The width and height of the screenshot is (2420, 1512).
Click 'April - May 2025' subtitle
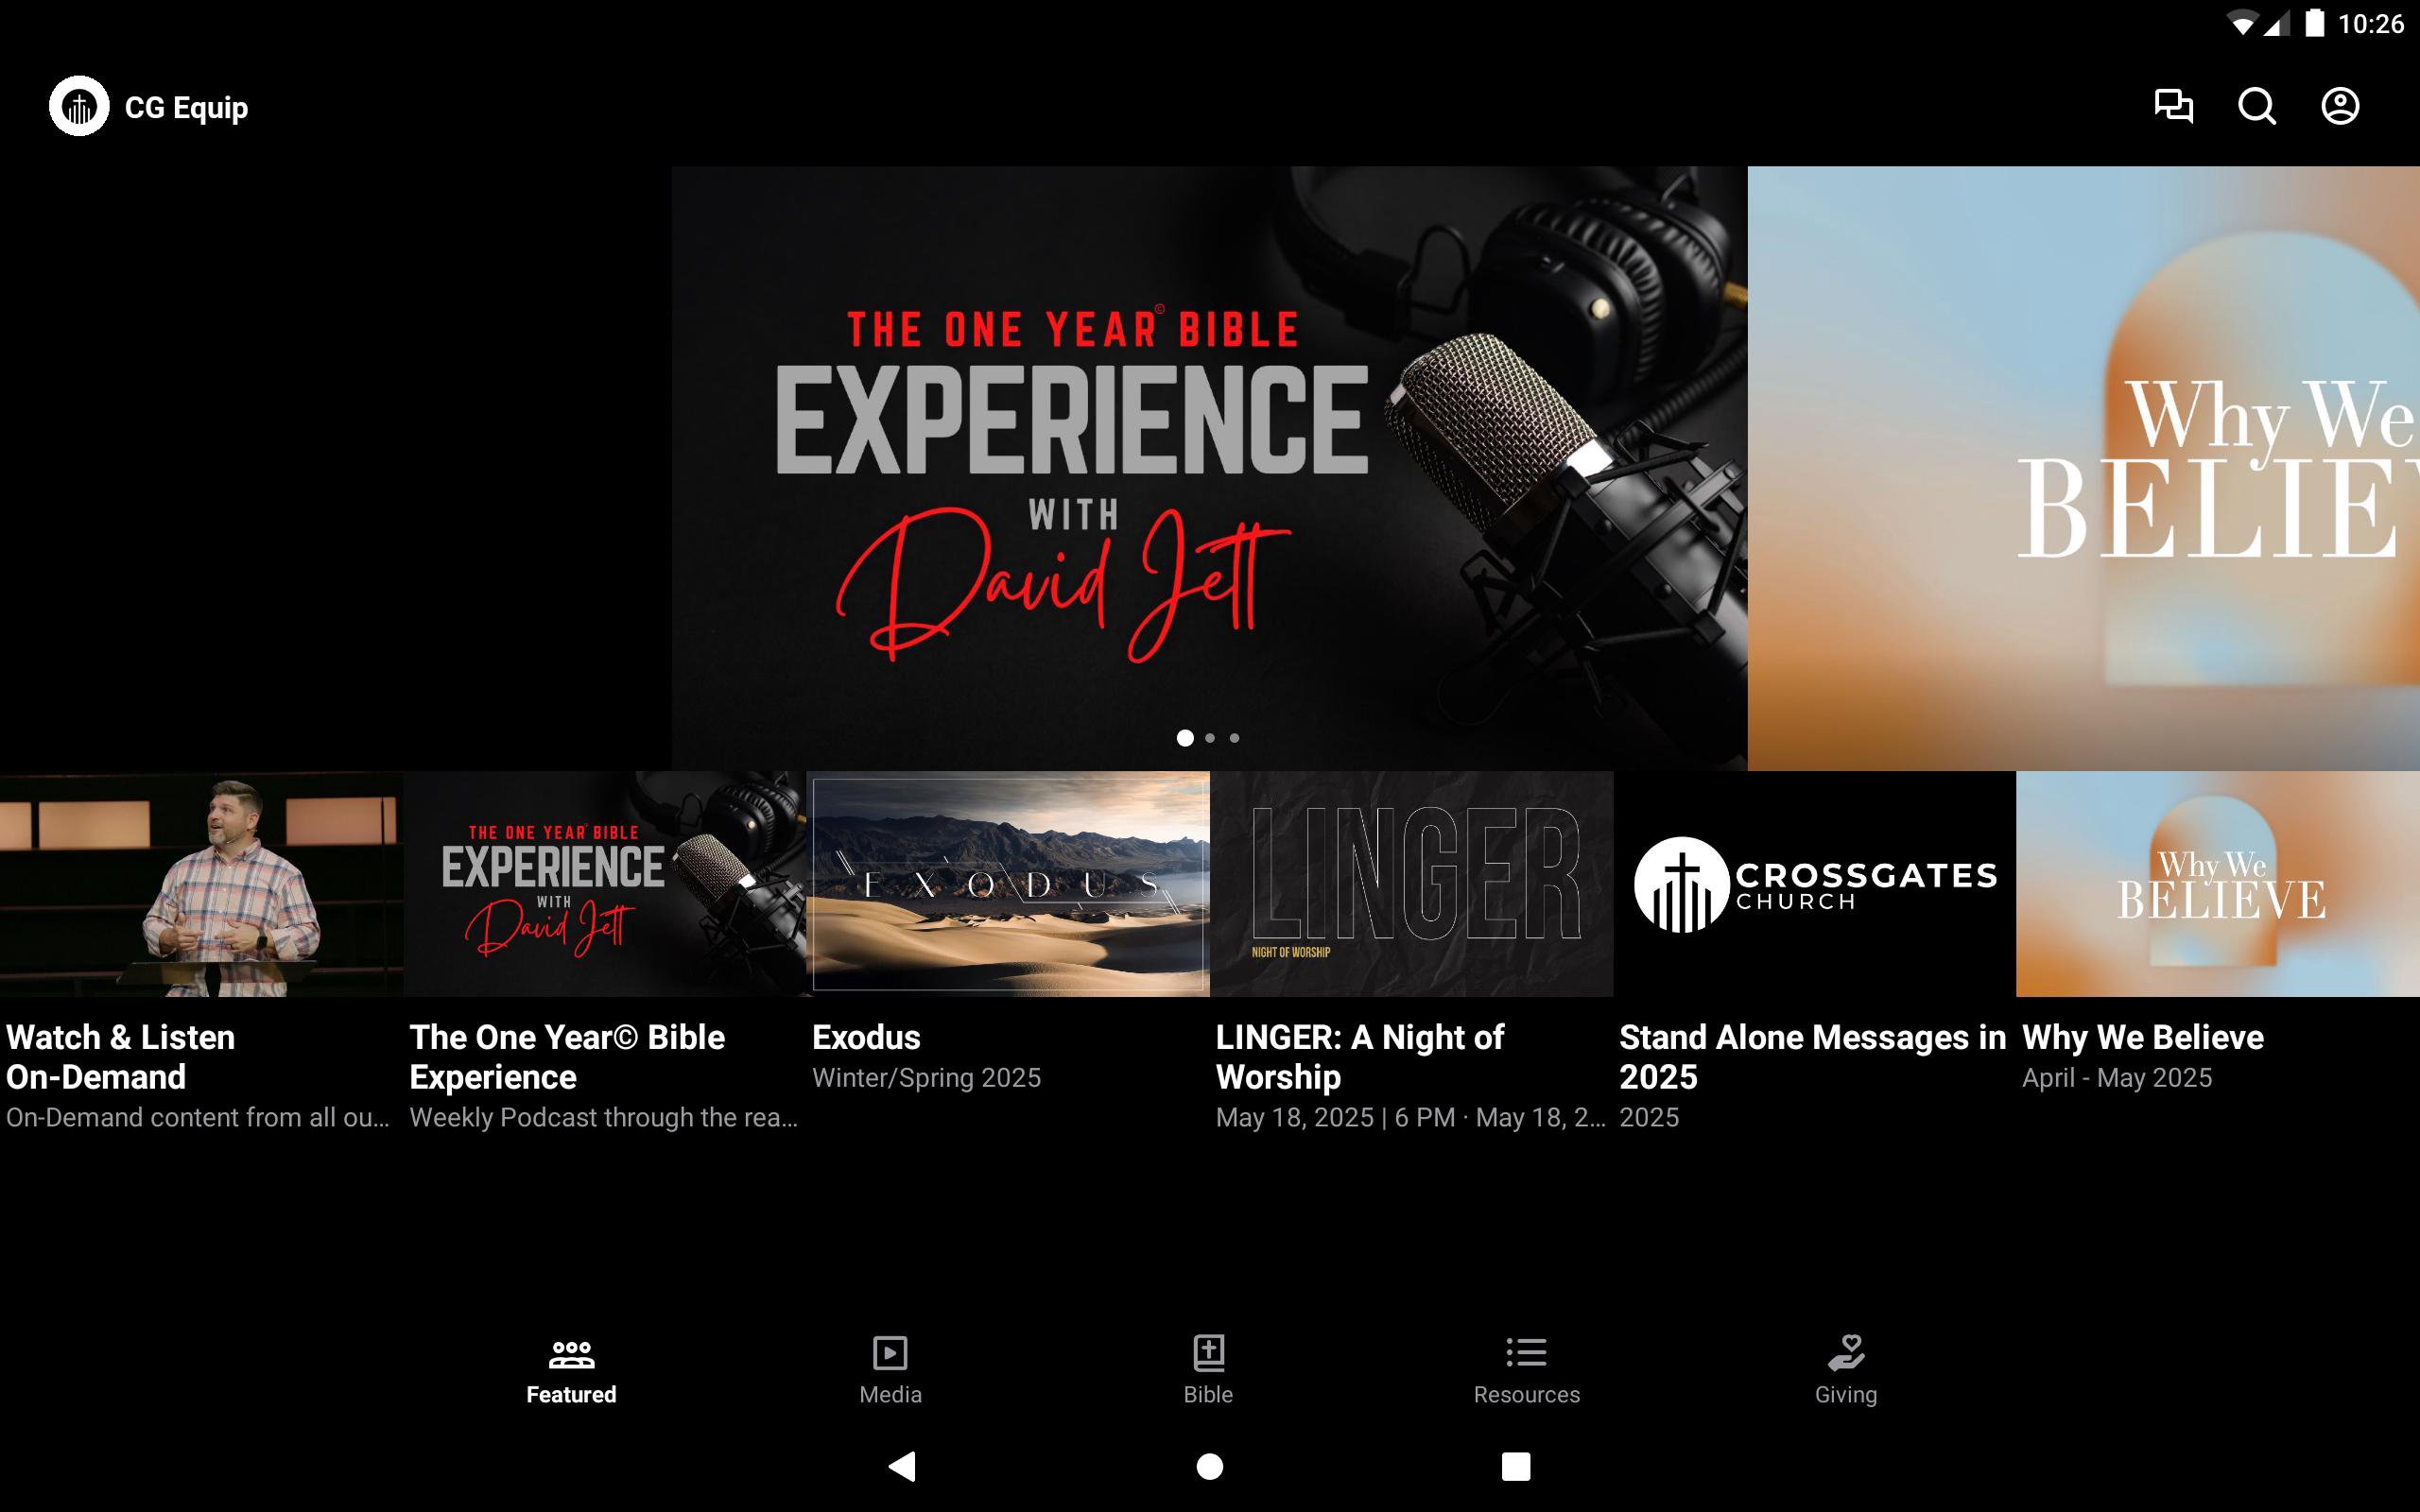[x=2117, y=1078]
